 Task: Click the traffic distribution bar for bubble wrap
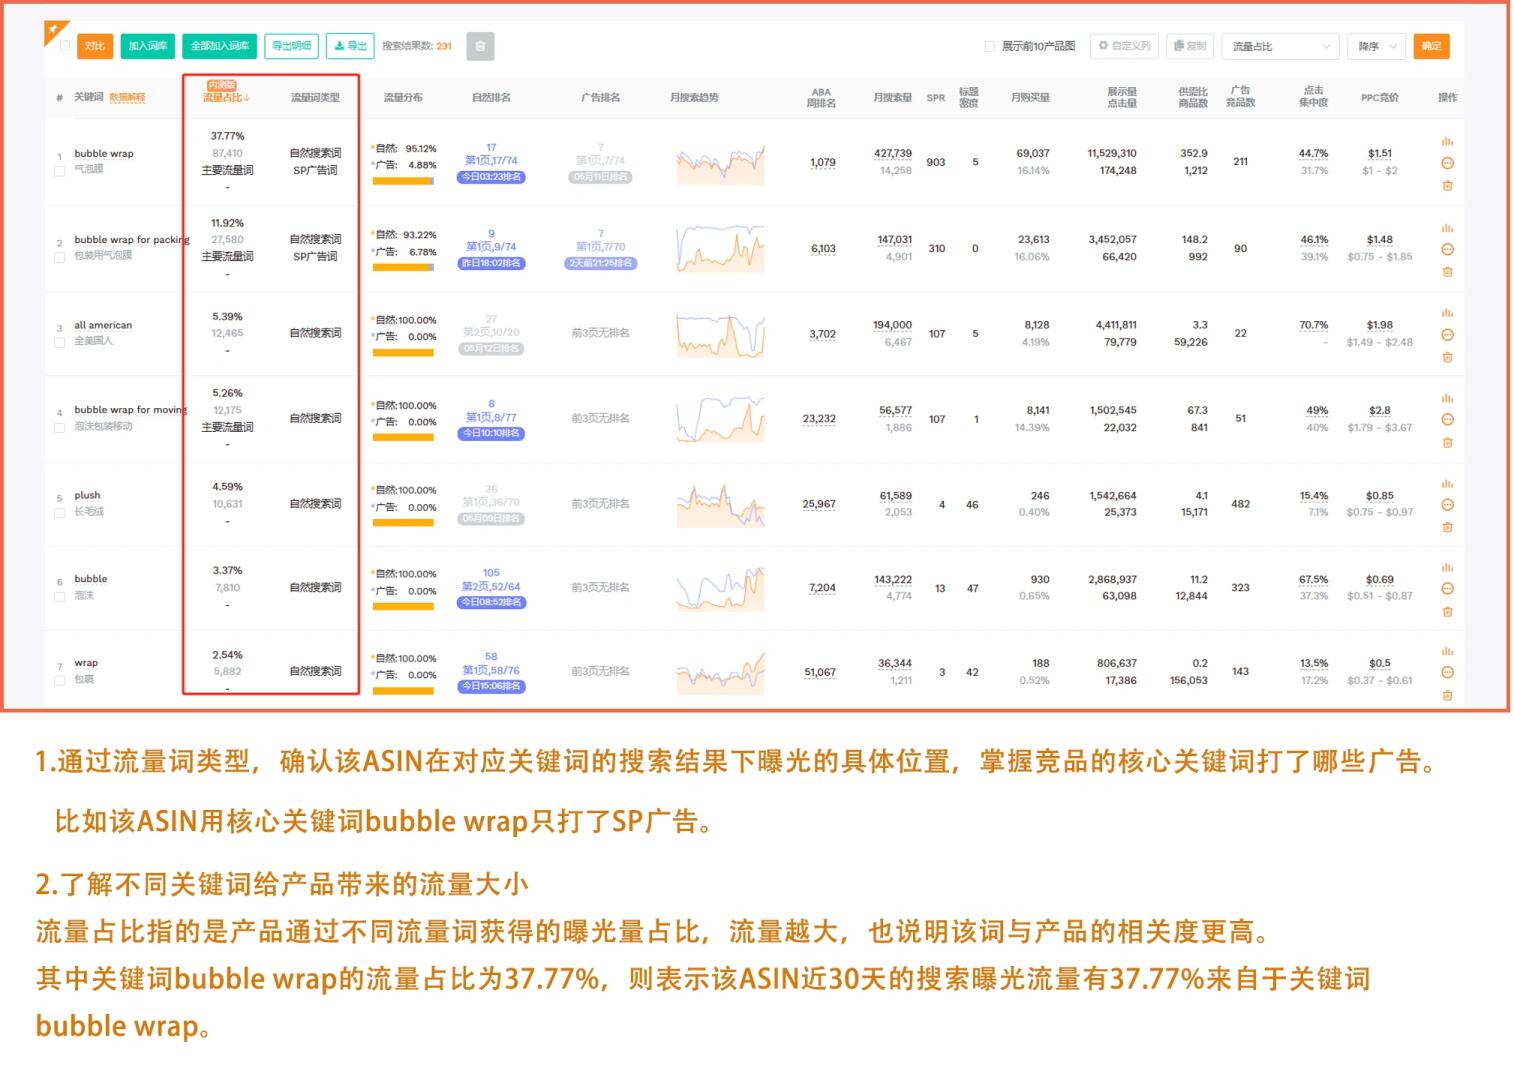coord(403,181)
